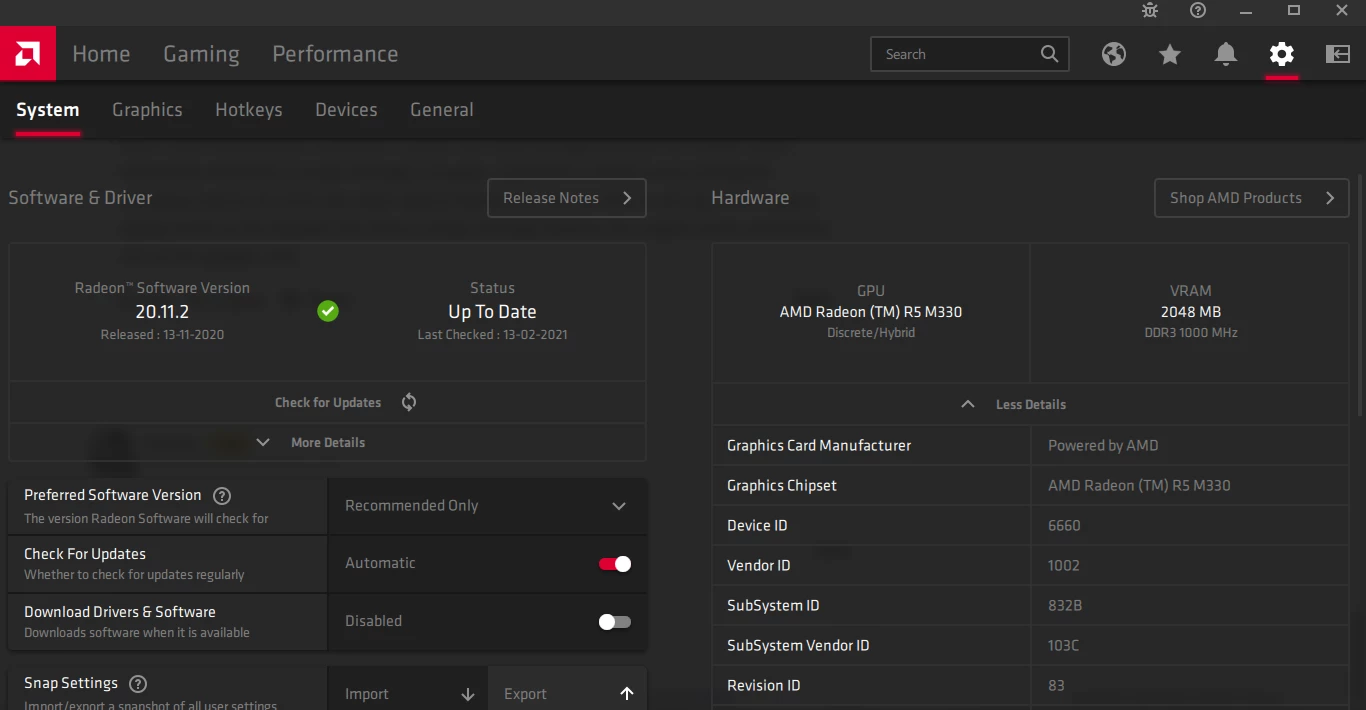Open the Performance menu
1366x710 pixels.
tap(335, 54)
